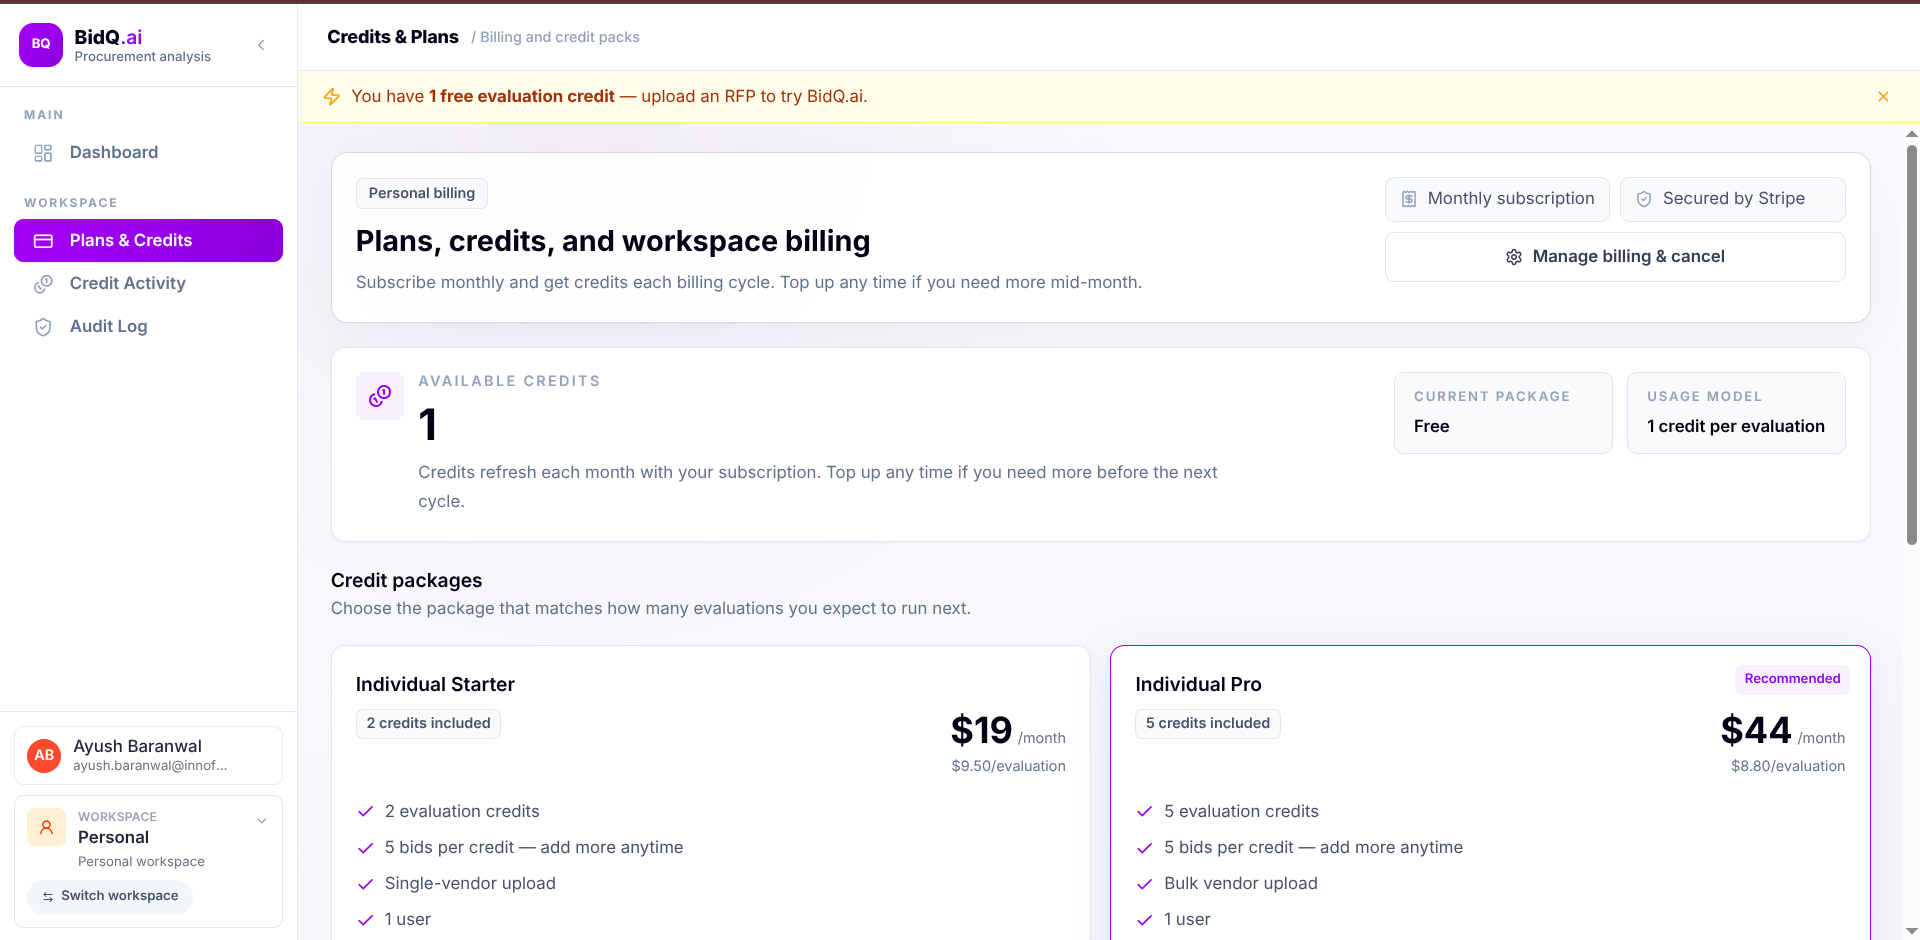Viewport: 1920px width, 940px height.
Task: Click the 2 credits included tag
Action: [x=428, y=724]
